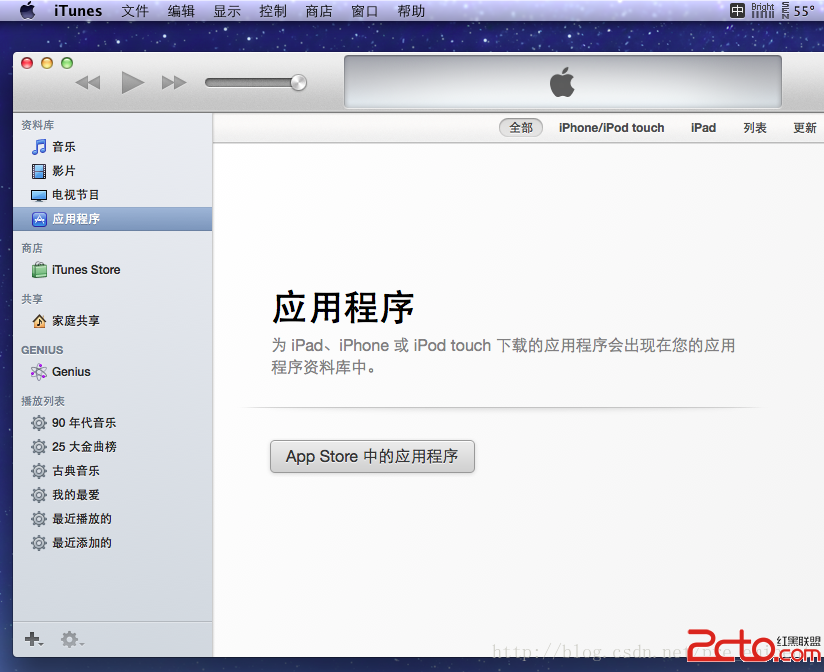This screenshot has height=672, width=824.
Task: Select the TV Shows (电视节目) monitor icon
Action: tap(39, 195)
